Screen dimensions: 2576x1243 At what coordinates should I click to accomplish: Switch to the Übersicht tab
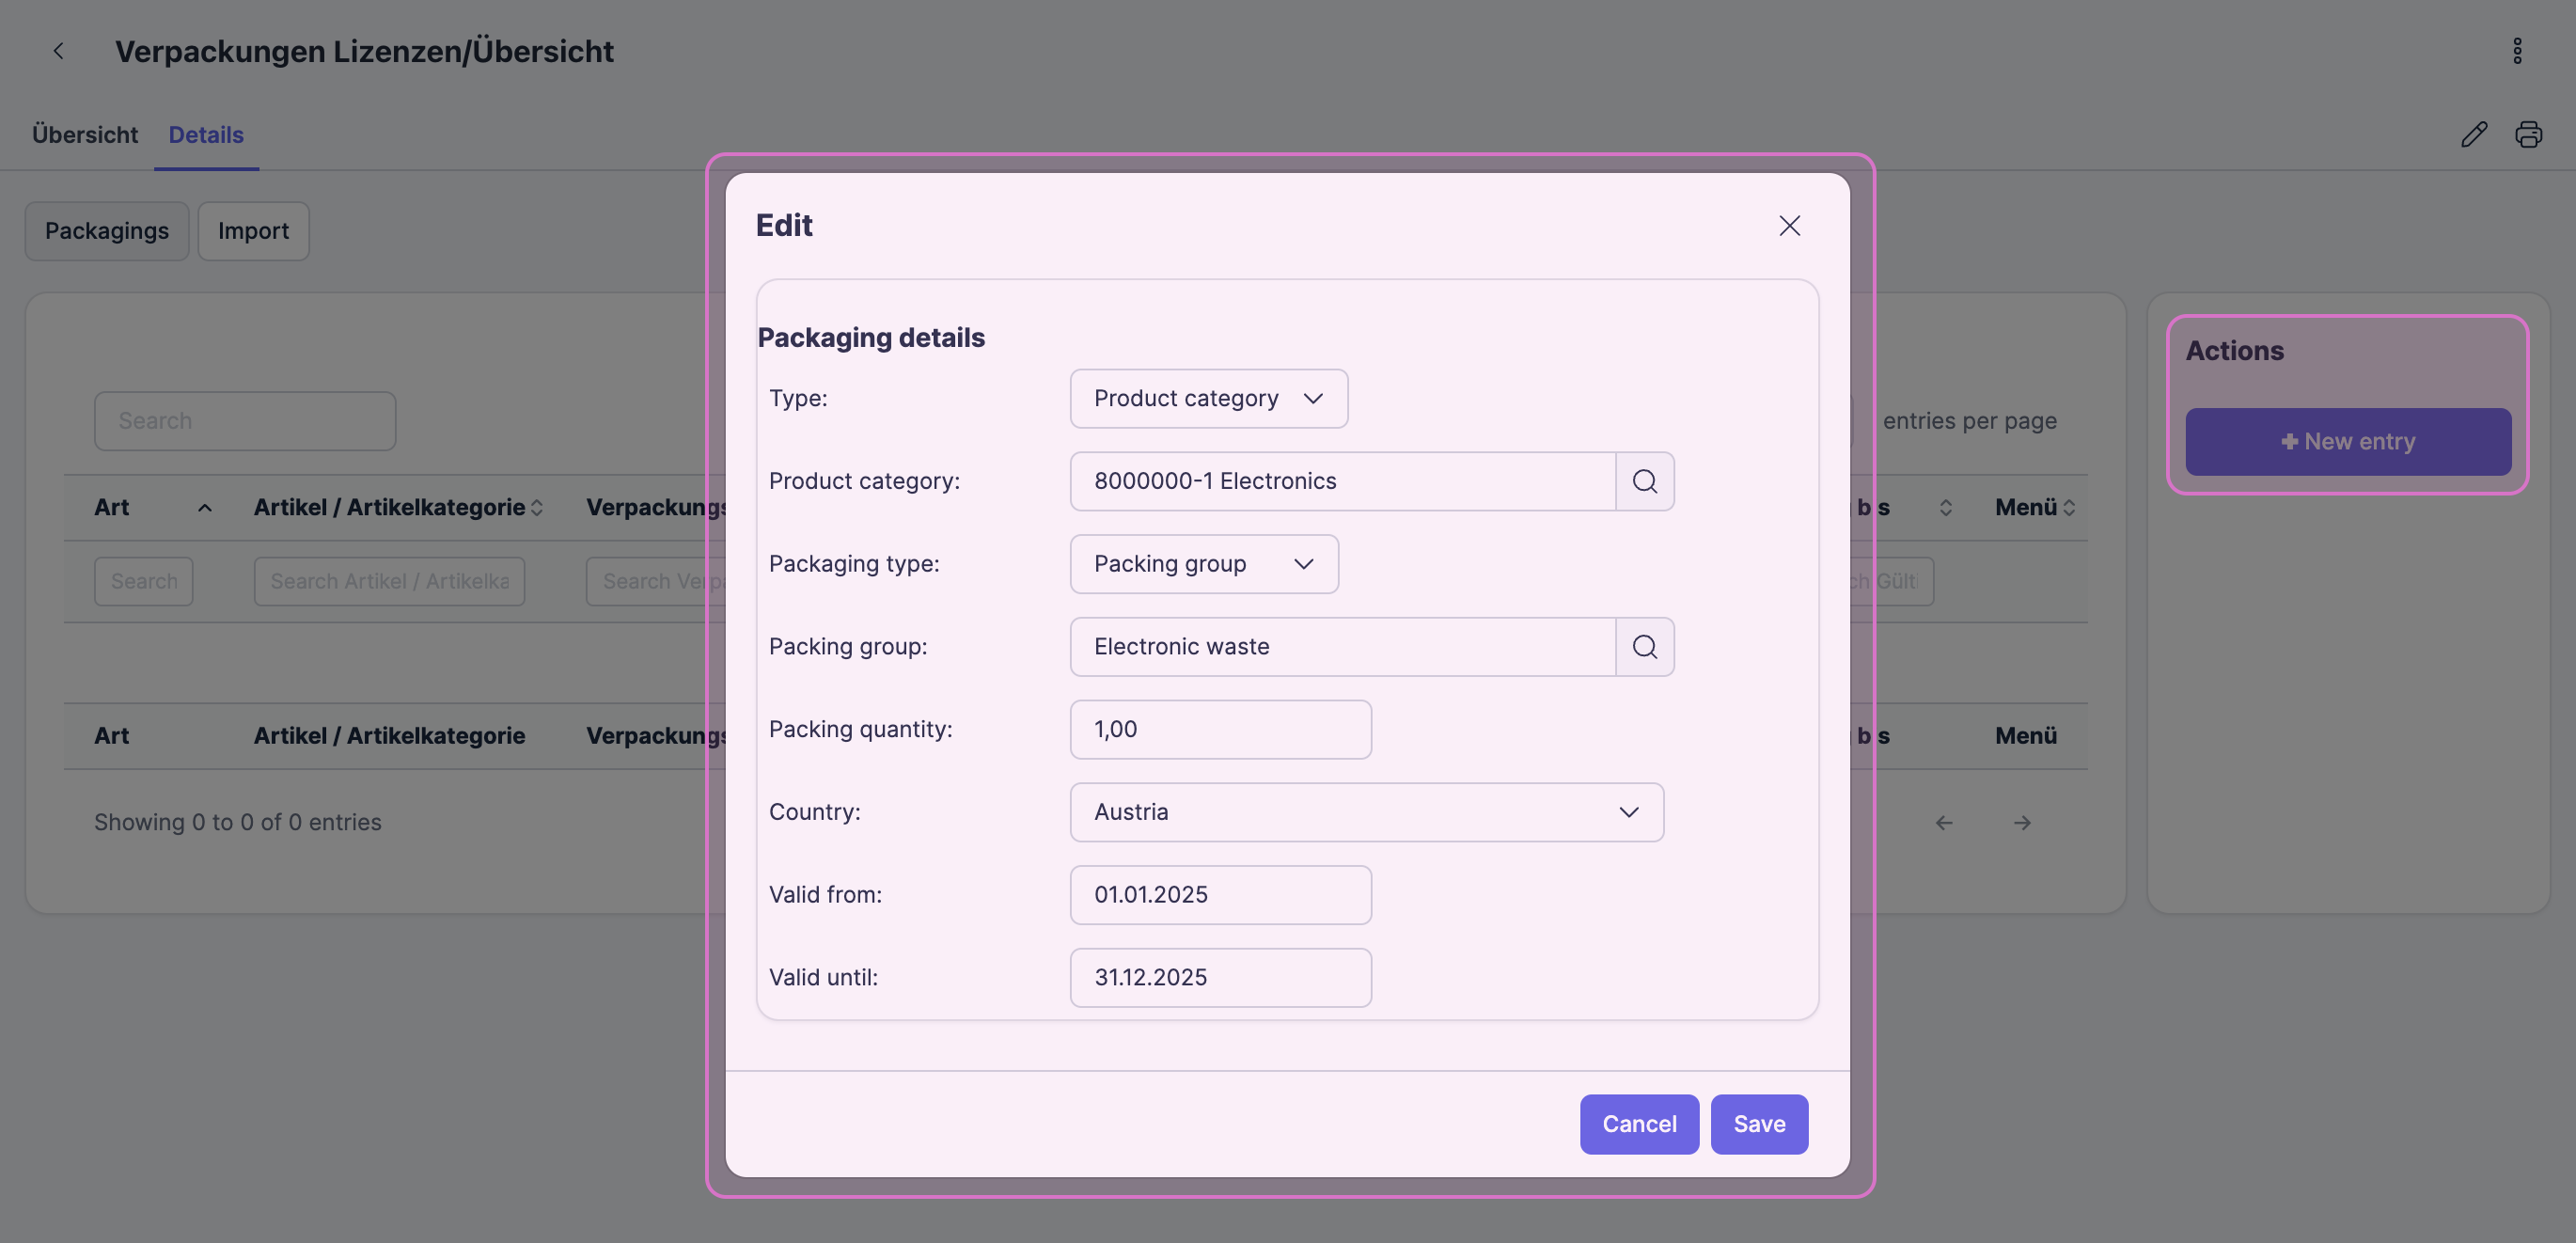tap(85, 135)
